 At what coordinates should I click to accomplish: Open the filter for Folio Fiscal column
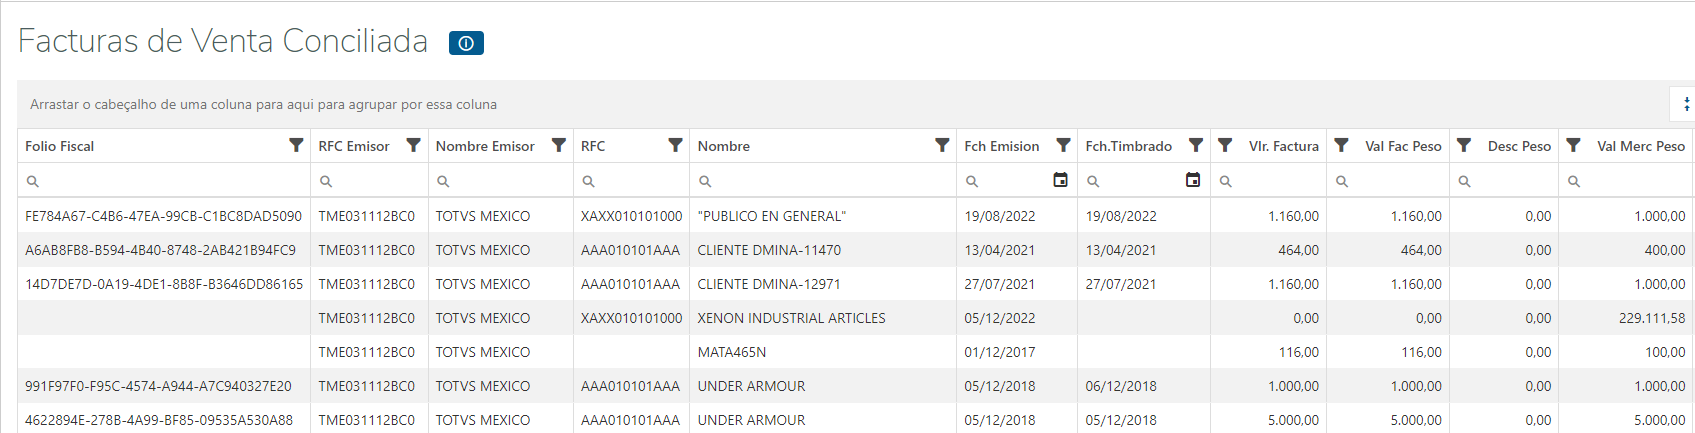(296, 145)
